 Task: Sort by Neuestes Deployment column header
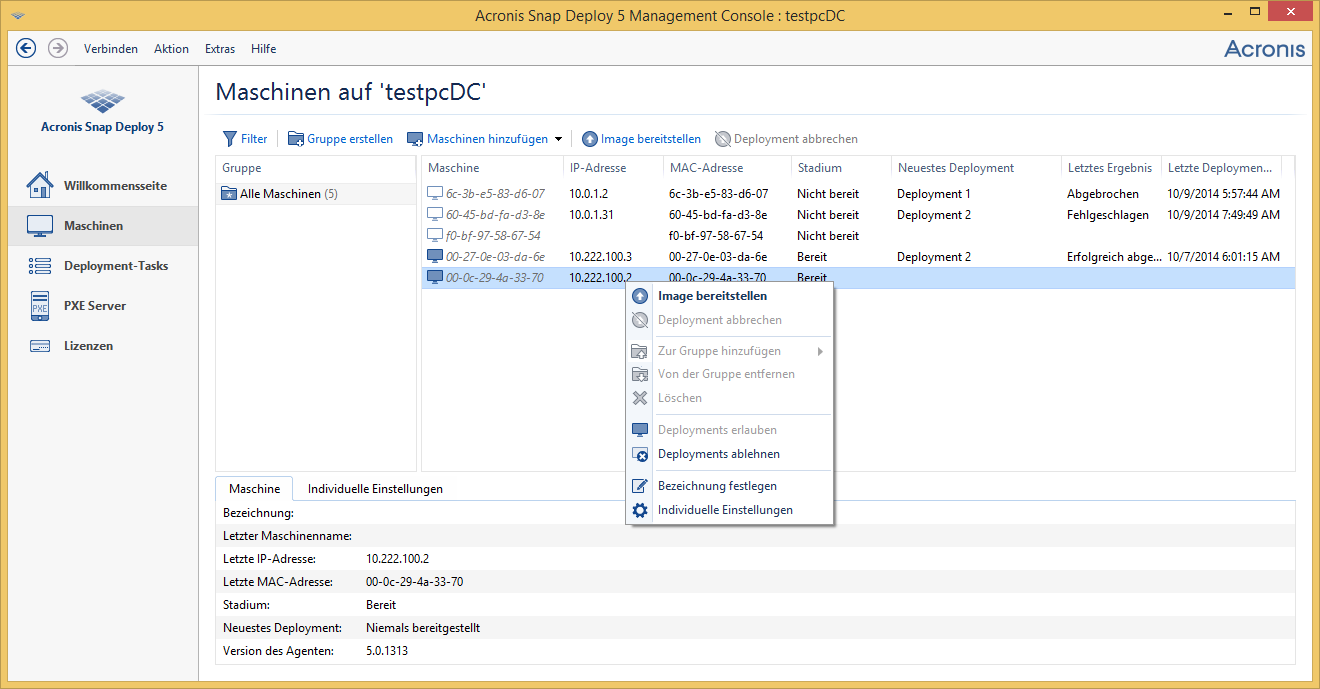pos(976,168)
